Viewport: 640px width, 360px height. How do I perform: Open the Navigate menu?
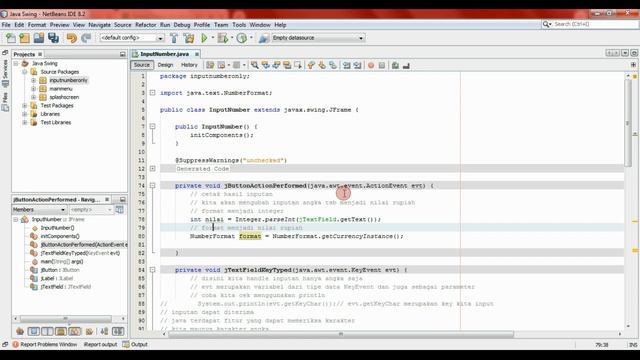pos(100,25)
